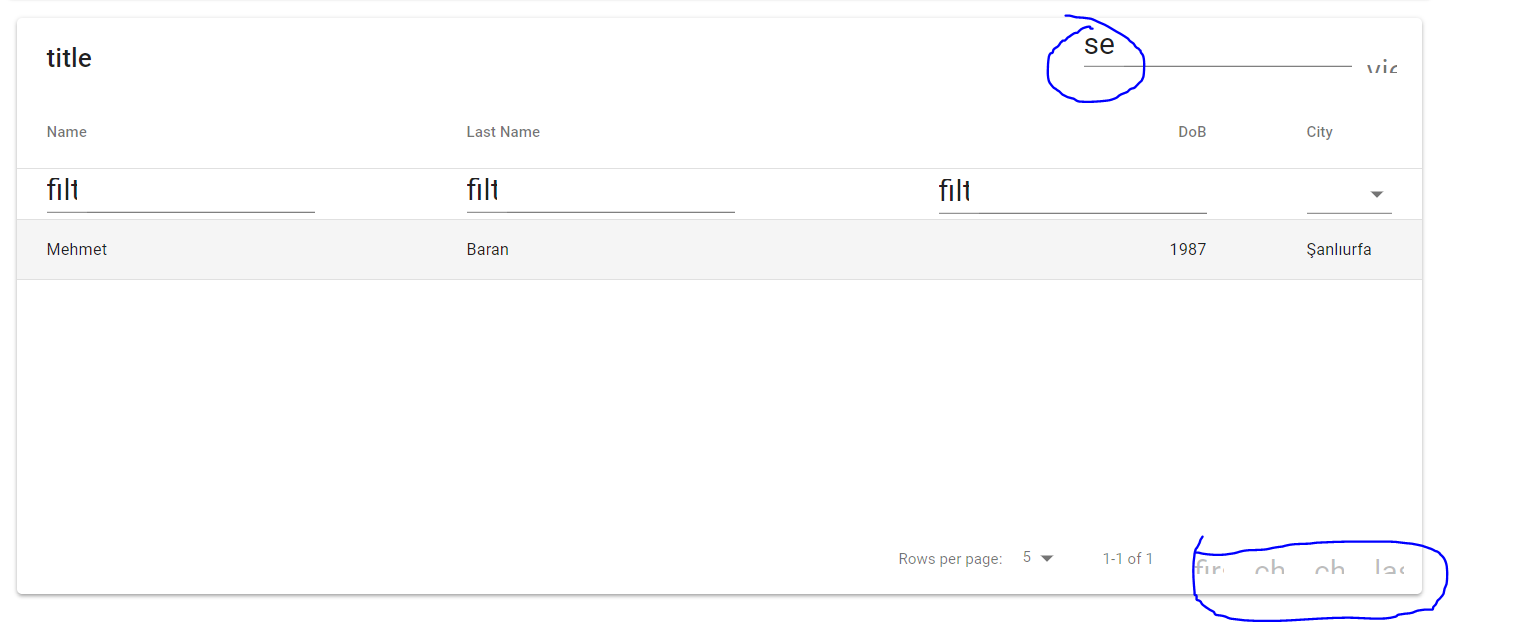Click the filter icon under Last Name column
Screen dimensions: 1515x622
point(482,190)
